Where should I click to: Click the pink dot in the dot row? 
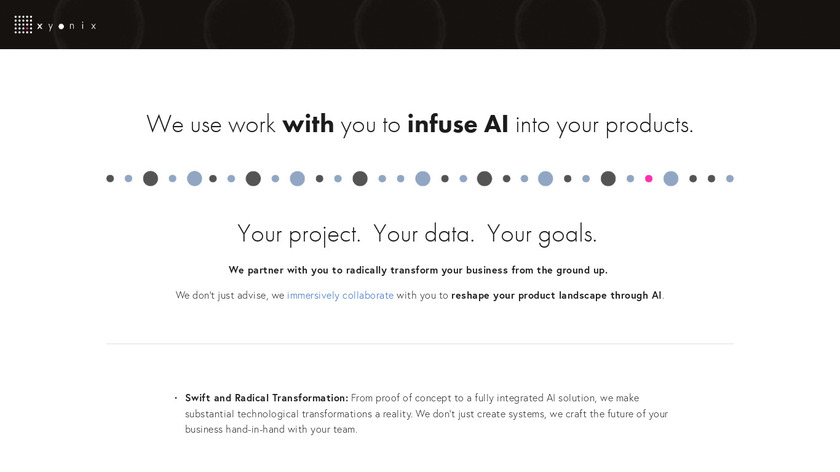point(649,179)
